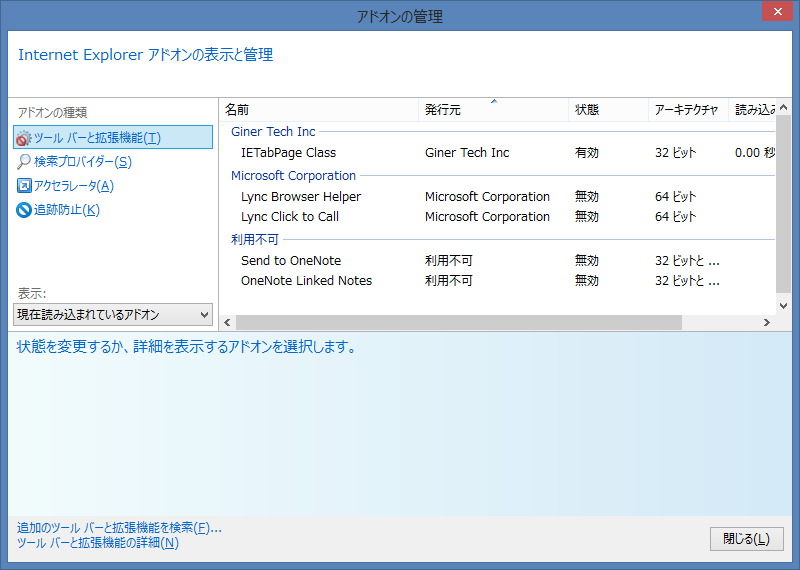The image size is (800, 570).
Task: Click the horizontal scrollbar thumb
Action: 459,323
